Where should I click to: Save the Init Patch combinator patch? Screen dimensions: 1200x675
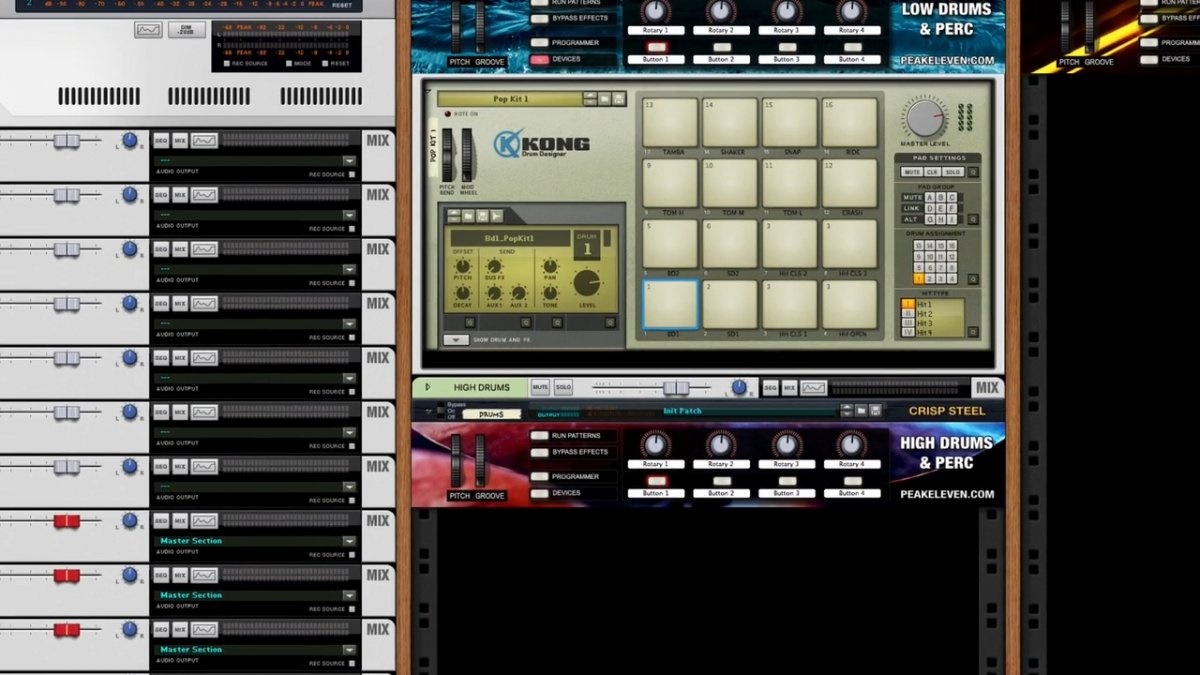(x=875, y=410)
